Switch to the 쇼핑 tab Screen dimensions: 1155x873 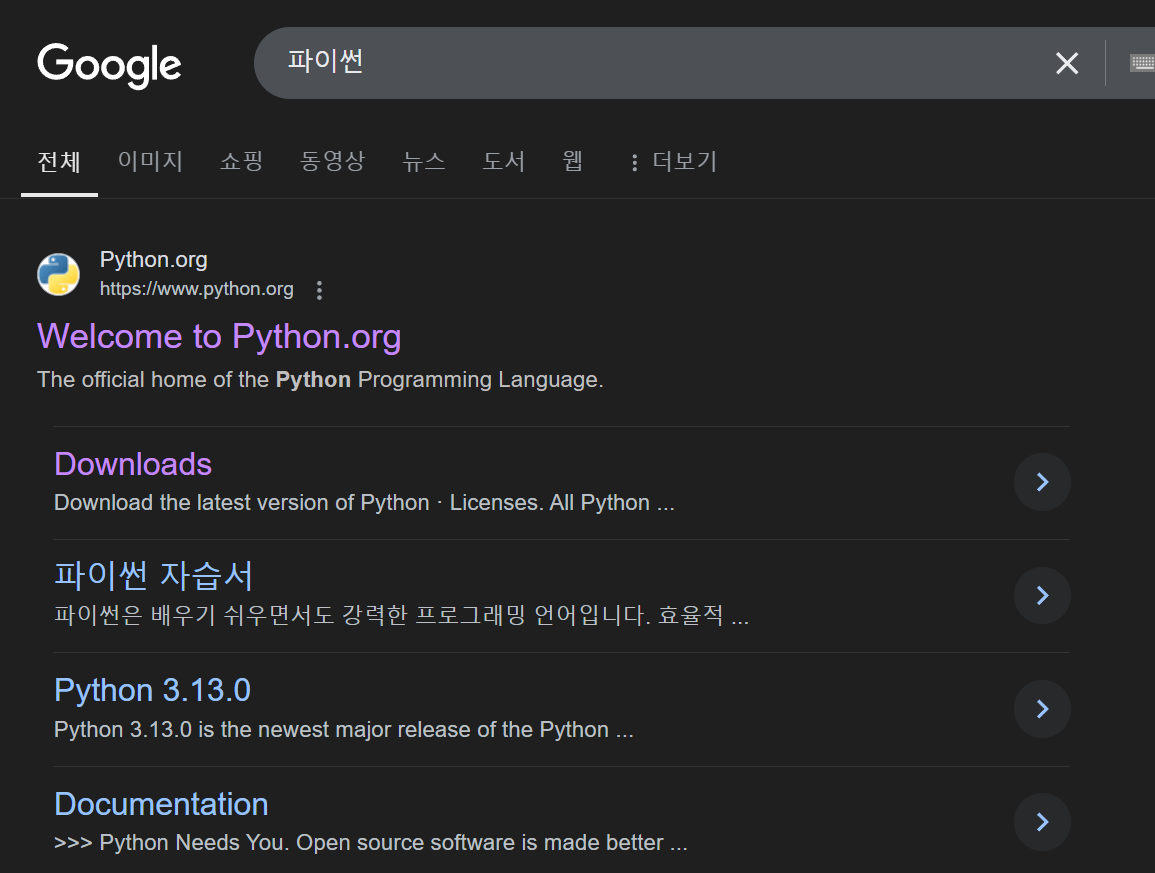[242, 161]
